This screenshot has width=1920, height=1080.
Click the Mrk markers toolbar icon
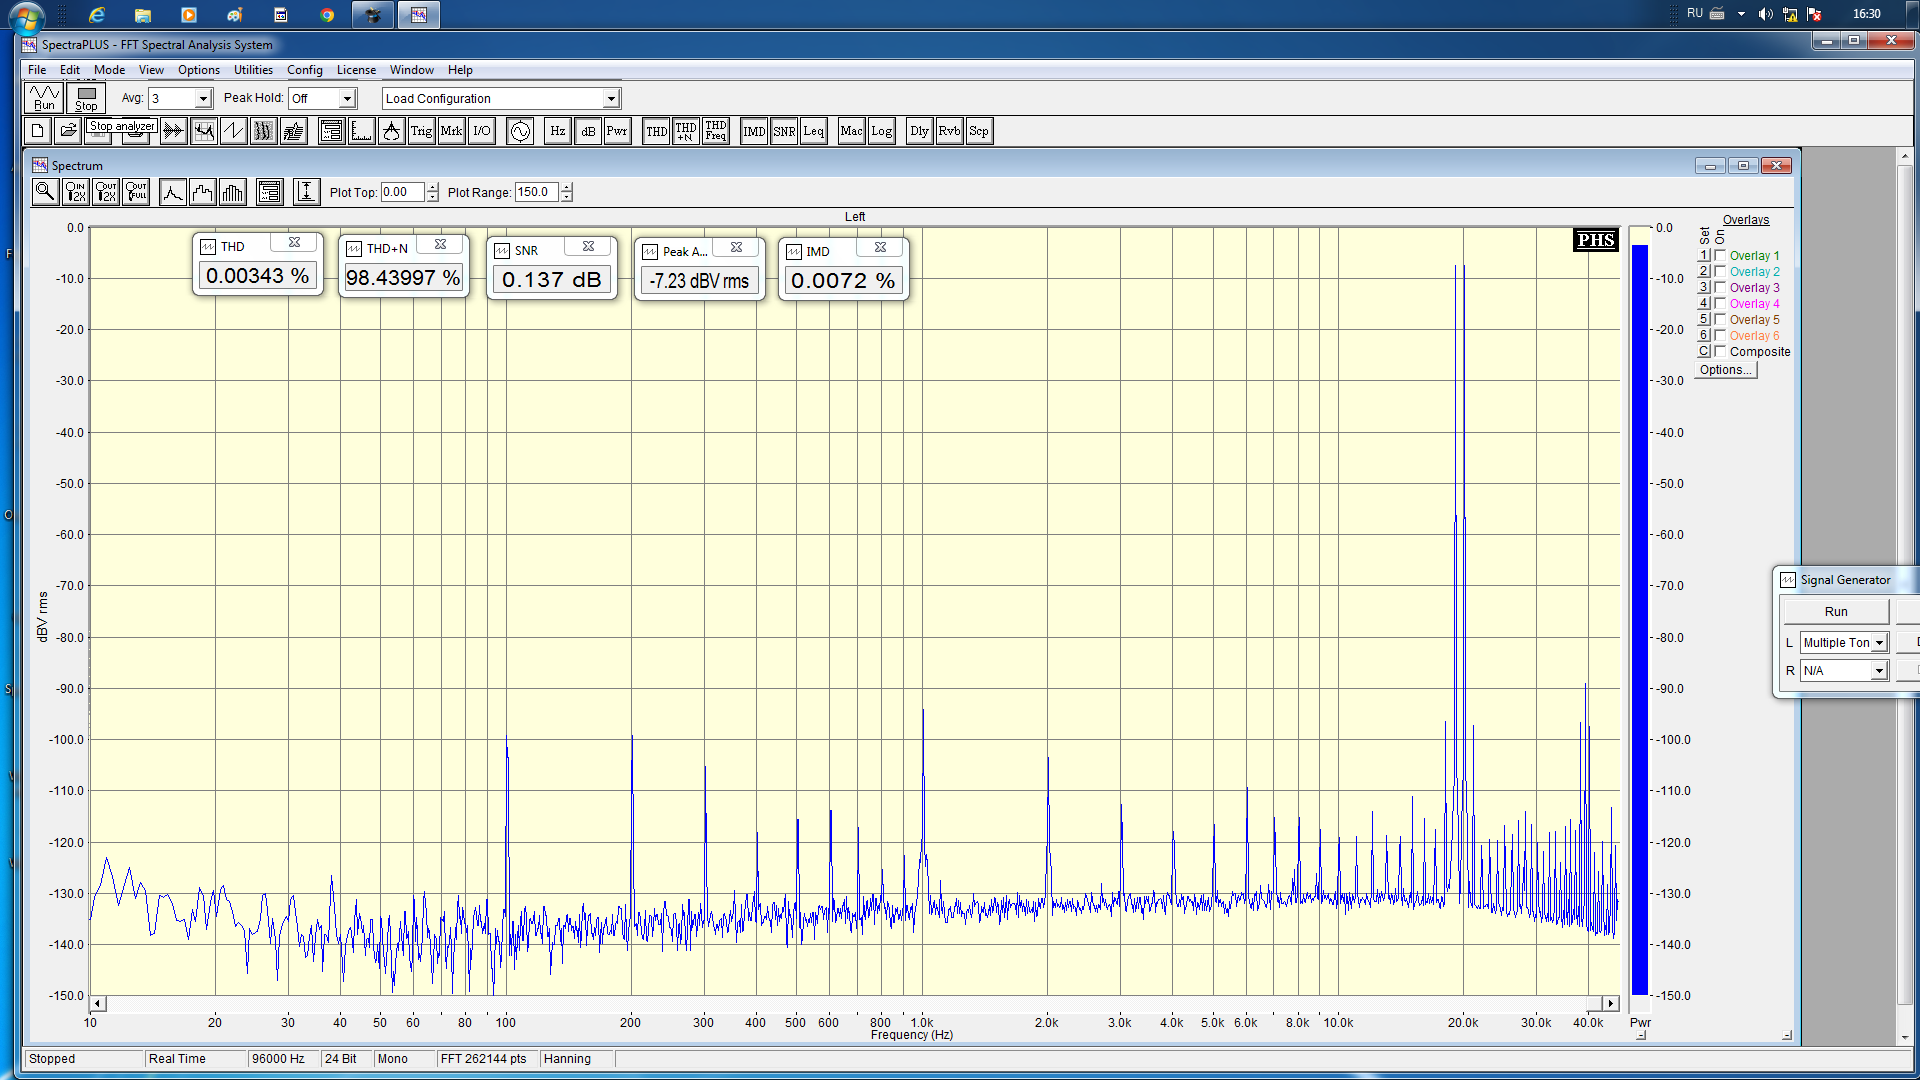pos(452,131)
